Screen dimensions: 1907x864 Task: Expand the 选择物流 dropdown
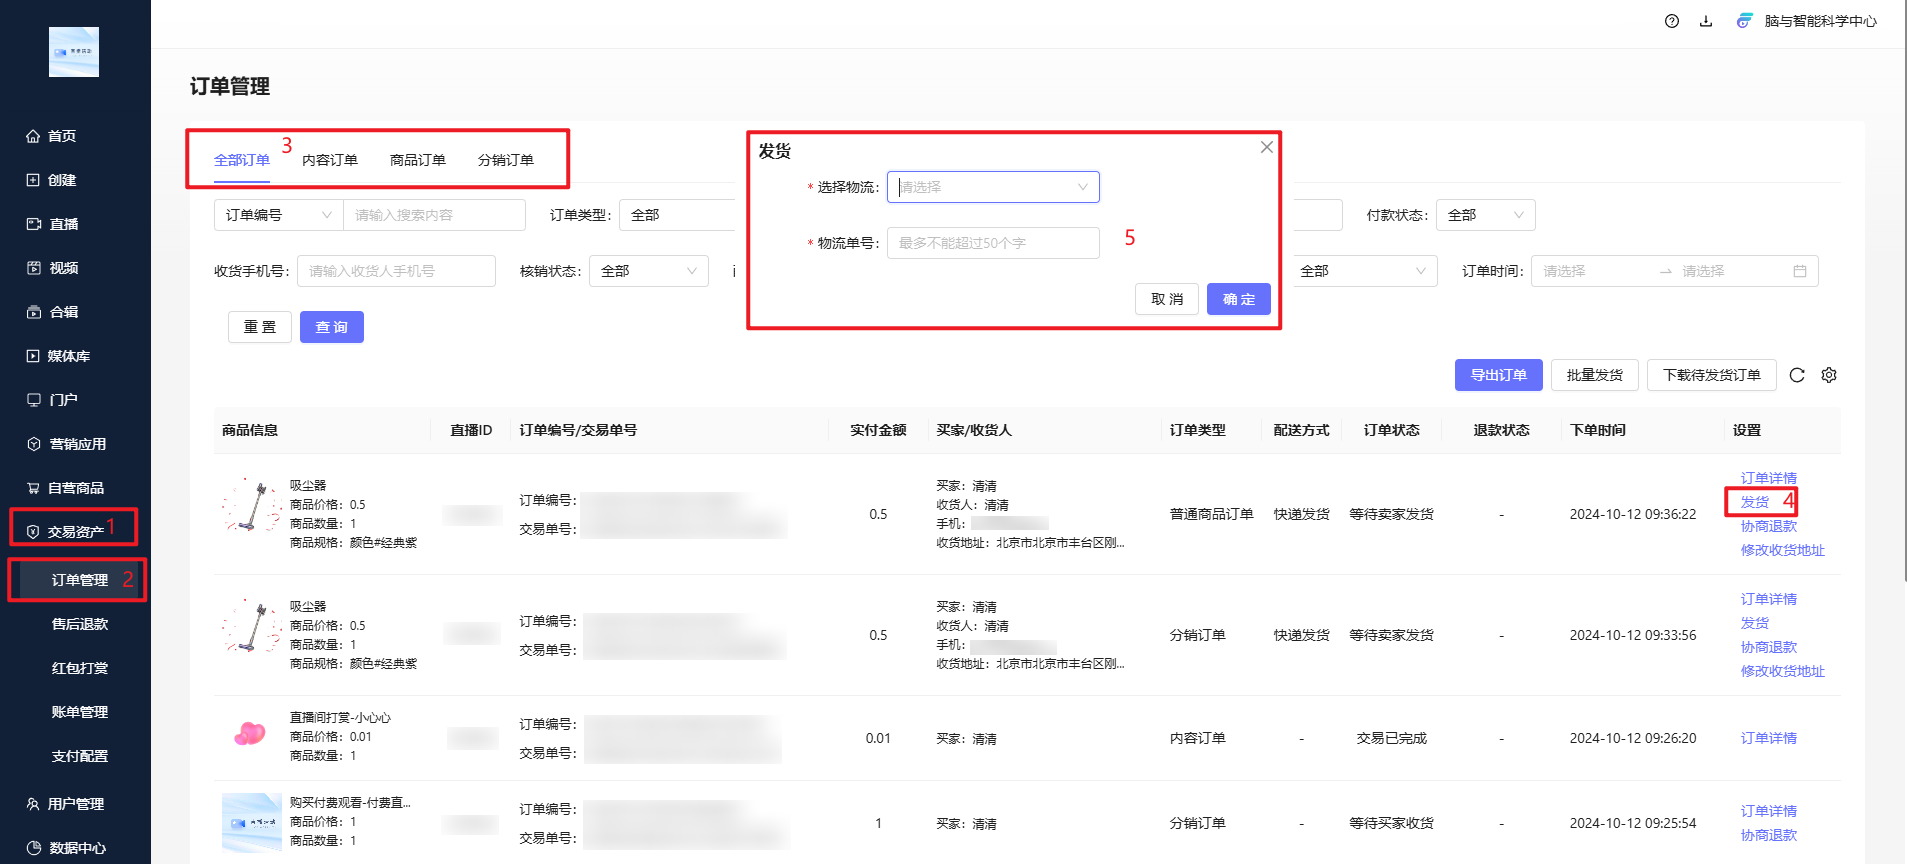tap(992, 187)
